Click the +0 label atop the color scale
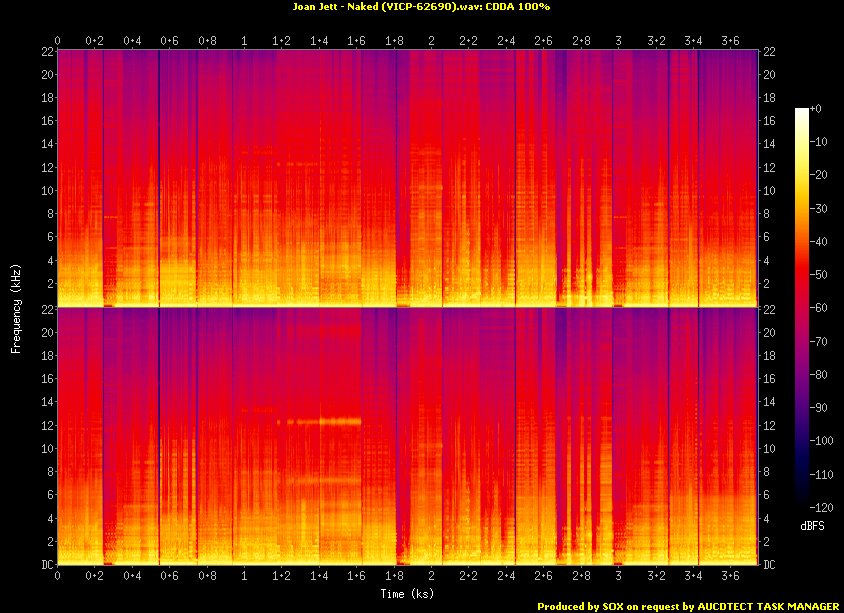844x613 pixels. (815, 109)
